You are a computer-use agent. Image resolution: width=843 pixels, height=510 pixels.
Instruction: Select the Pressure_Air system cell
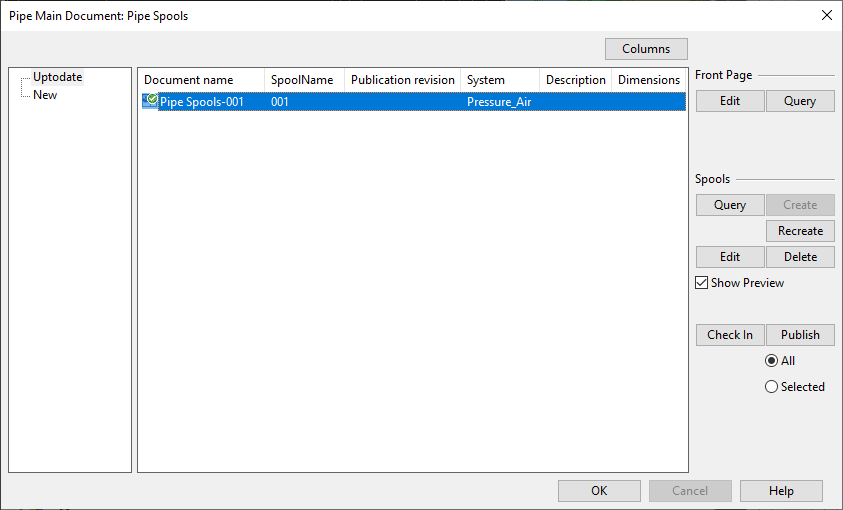pyautogui.click(x=499, y=102)
